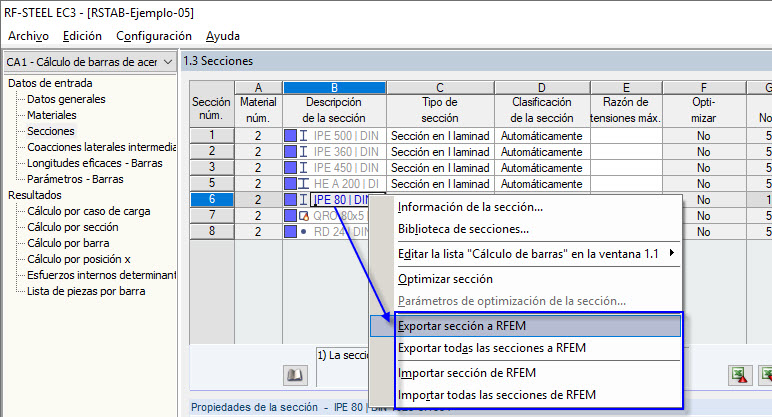Open Longitudes eficaces - Barras
Viewport: 772px width, 417px height.
pos(95,163)
